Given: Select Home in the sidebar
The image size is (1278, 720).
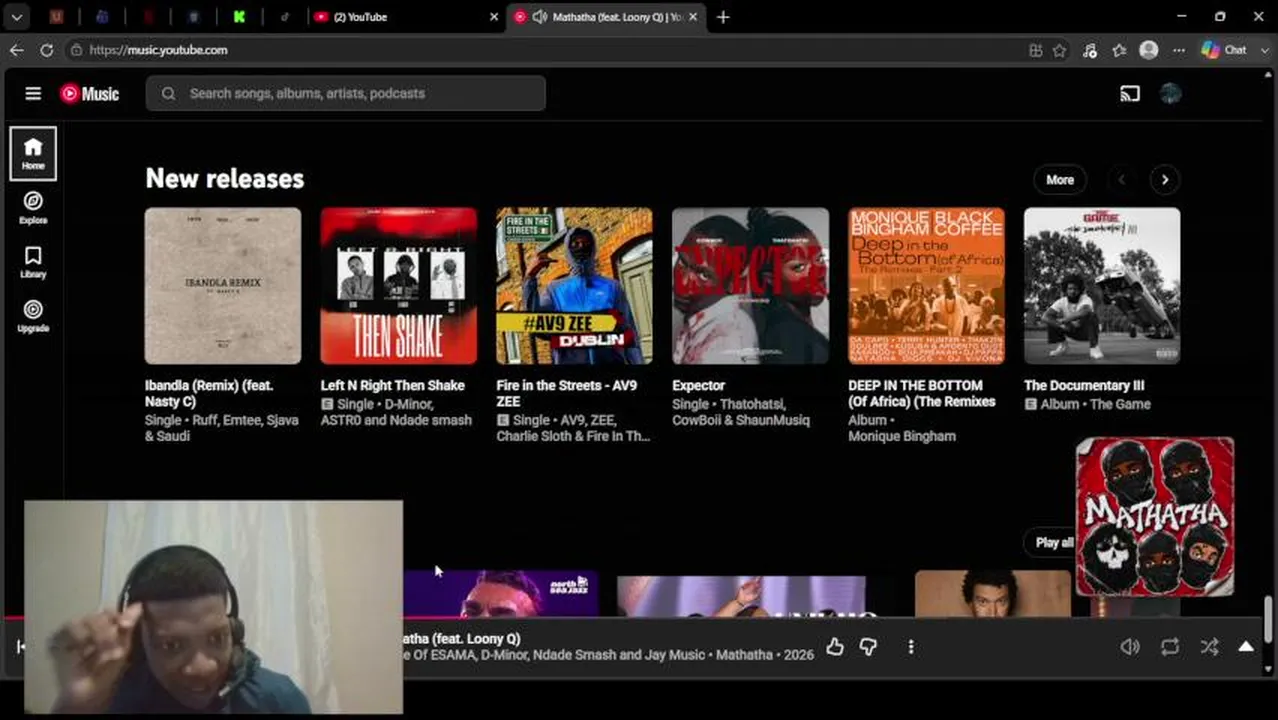Looking at the screenshot, I should (x=33, y=154).
